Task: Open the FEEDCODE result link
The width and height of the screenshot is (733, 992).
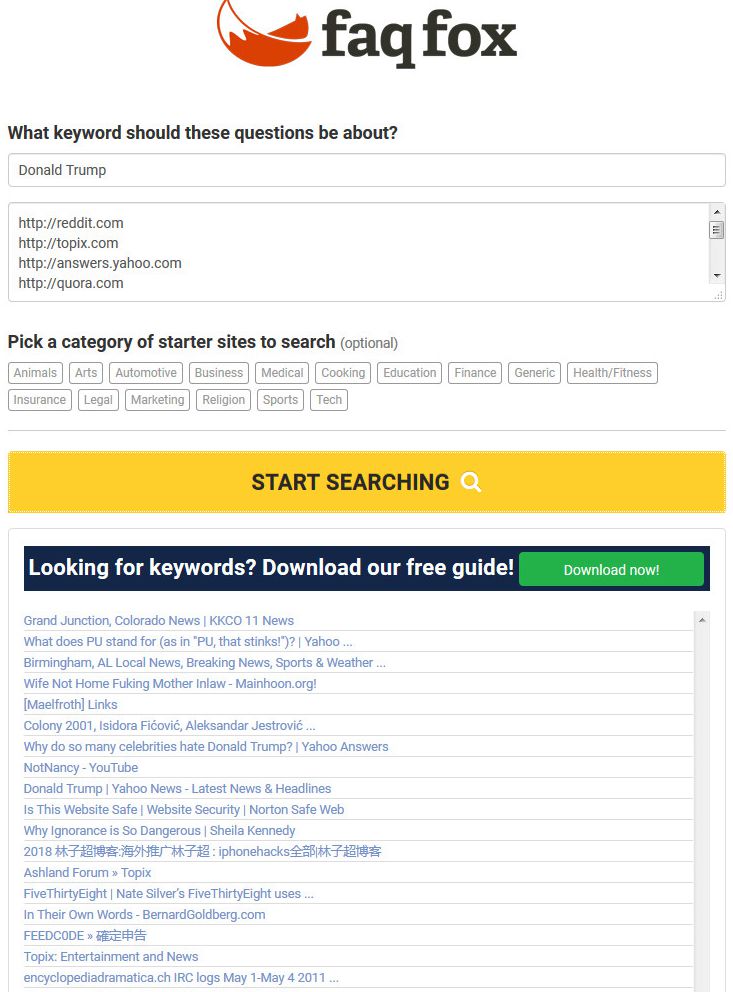Action: pos(85,935)
